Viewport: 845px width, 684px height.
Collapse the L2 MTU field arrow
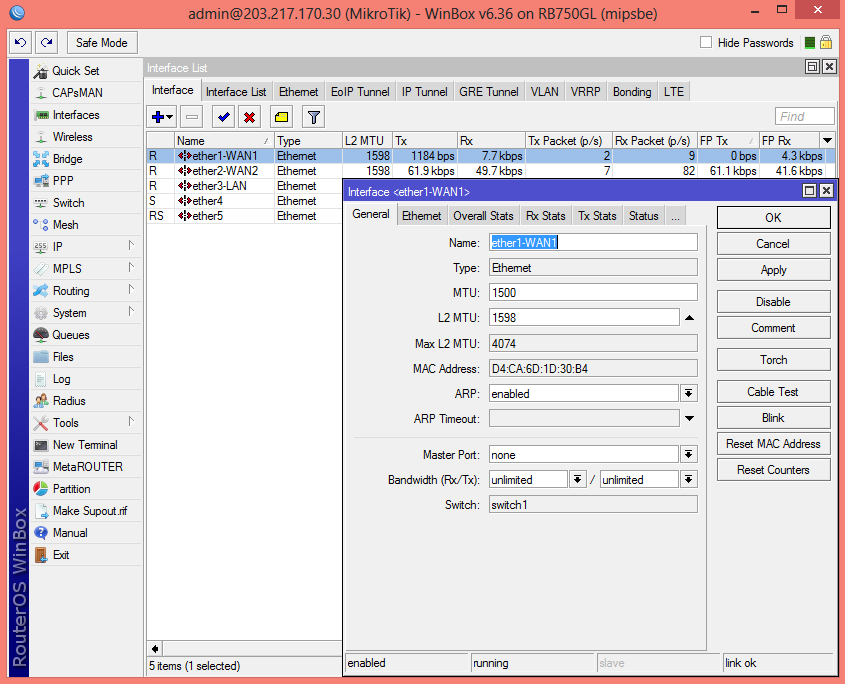tap(689, 318)
